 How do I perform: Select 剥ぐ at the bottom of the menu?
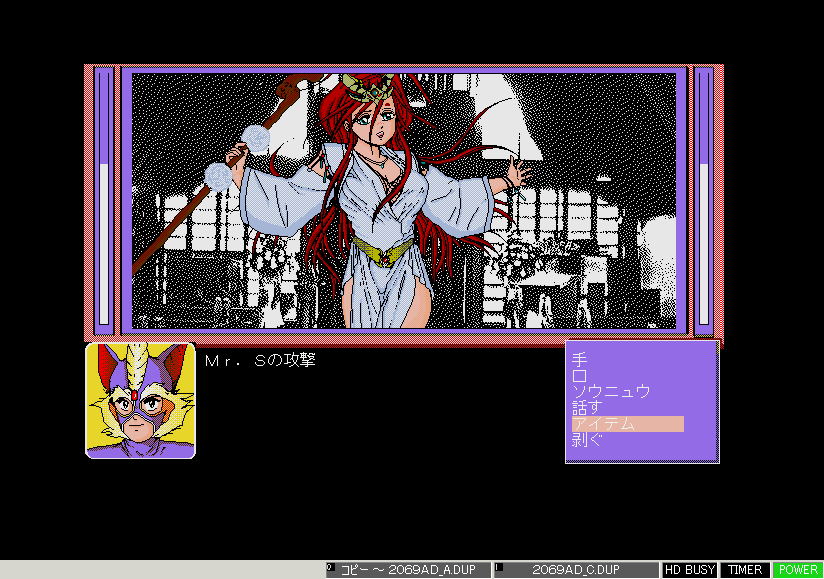pyautogui.click(x=587, y=440)
